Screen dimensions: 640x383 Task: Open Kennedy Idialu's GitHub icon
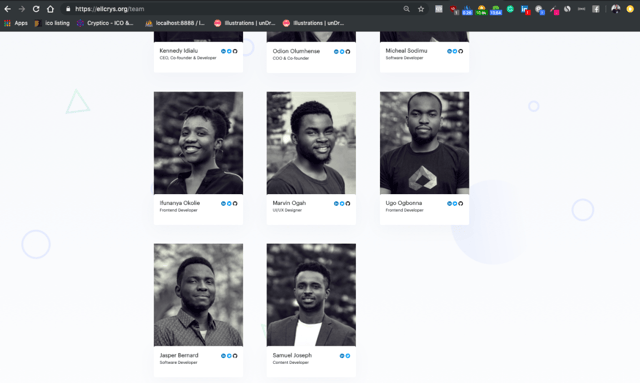[235, 51]
